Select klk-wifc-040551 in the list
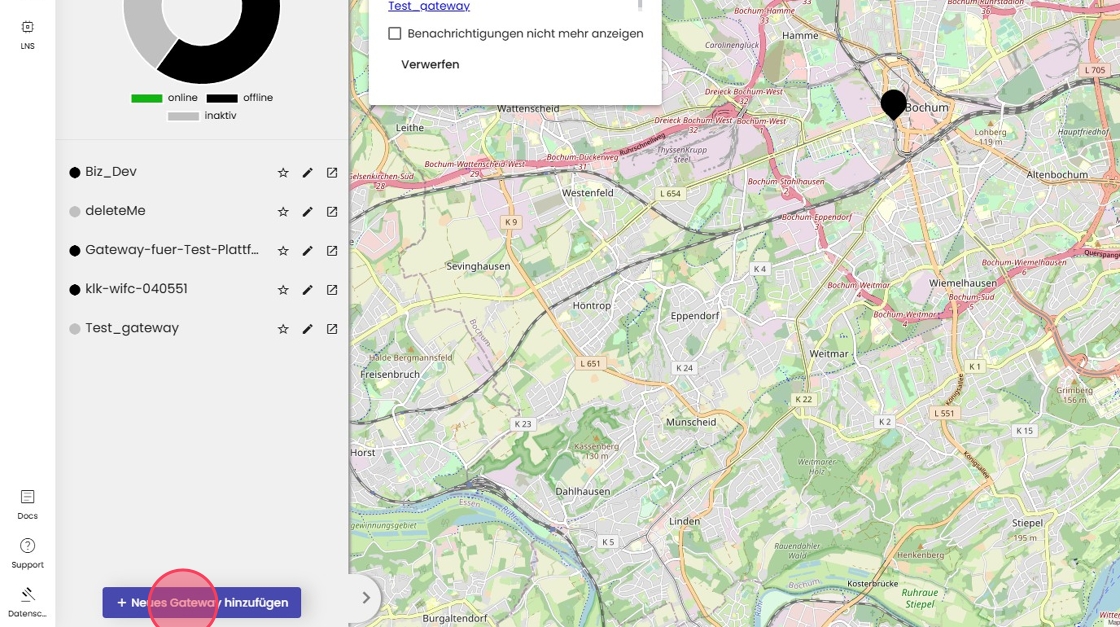Screen dimensions: 1120x627 coord(136,289)
